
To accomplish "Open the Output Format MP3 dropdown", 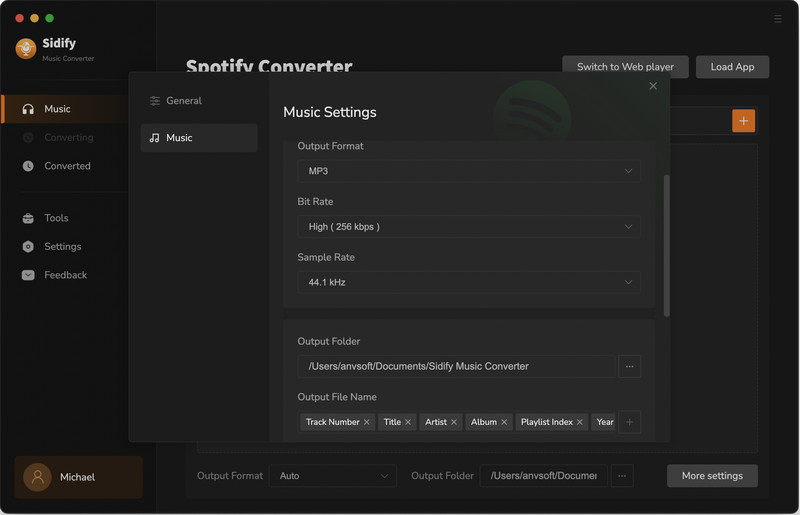I will pyautogui.click(x=469, y=171).
